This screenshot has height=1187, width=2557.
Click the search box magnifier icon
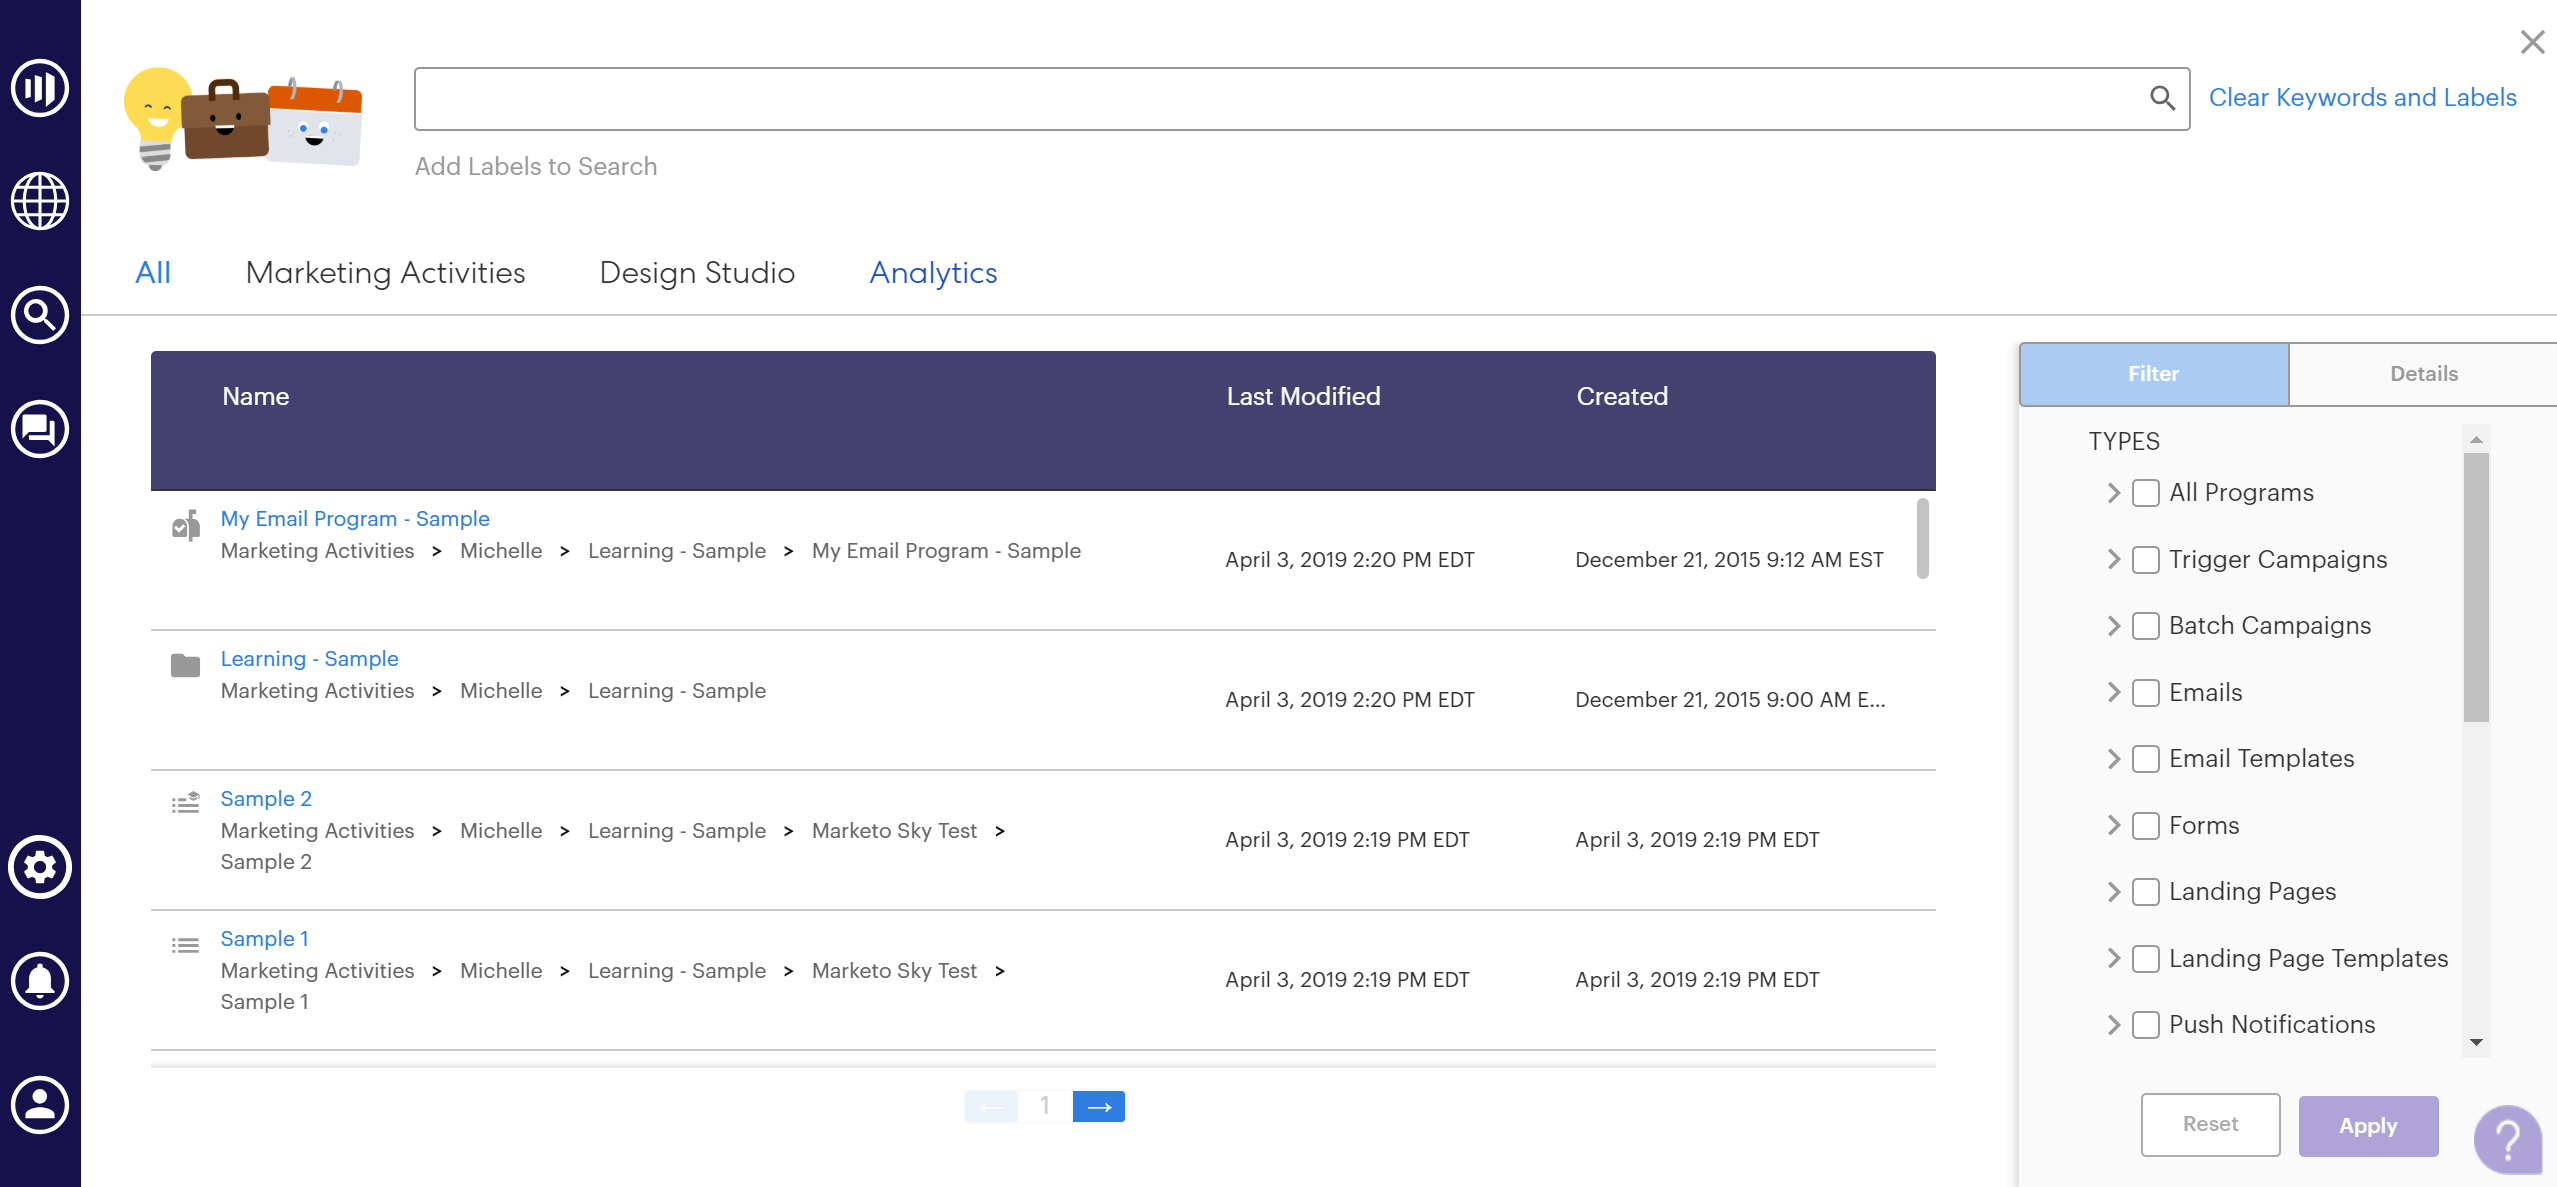tap(2162, 98)
